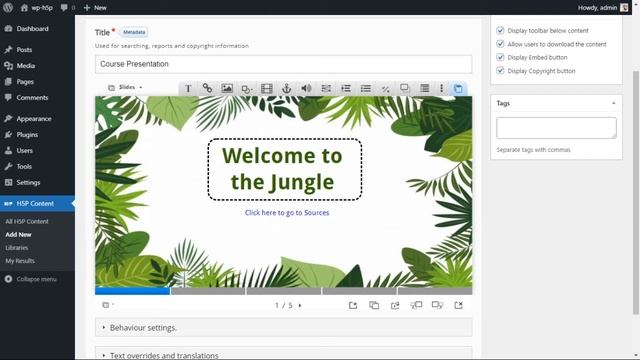The height and width of the screenshot is (360, 640).
Task: Click the active blue paste icon in toolbar
Action: click(x=458, y=89)
